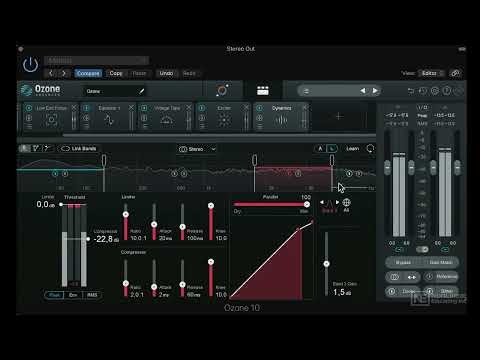Image resolution: width=480 pixels, height=360 pixels.
Task: Click the spectrum view icon left of Link Bands
Action: click(x=24, y=148)
